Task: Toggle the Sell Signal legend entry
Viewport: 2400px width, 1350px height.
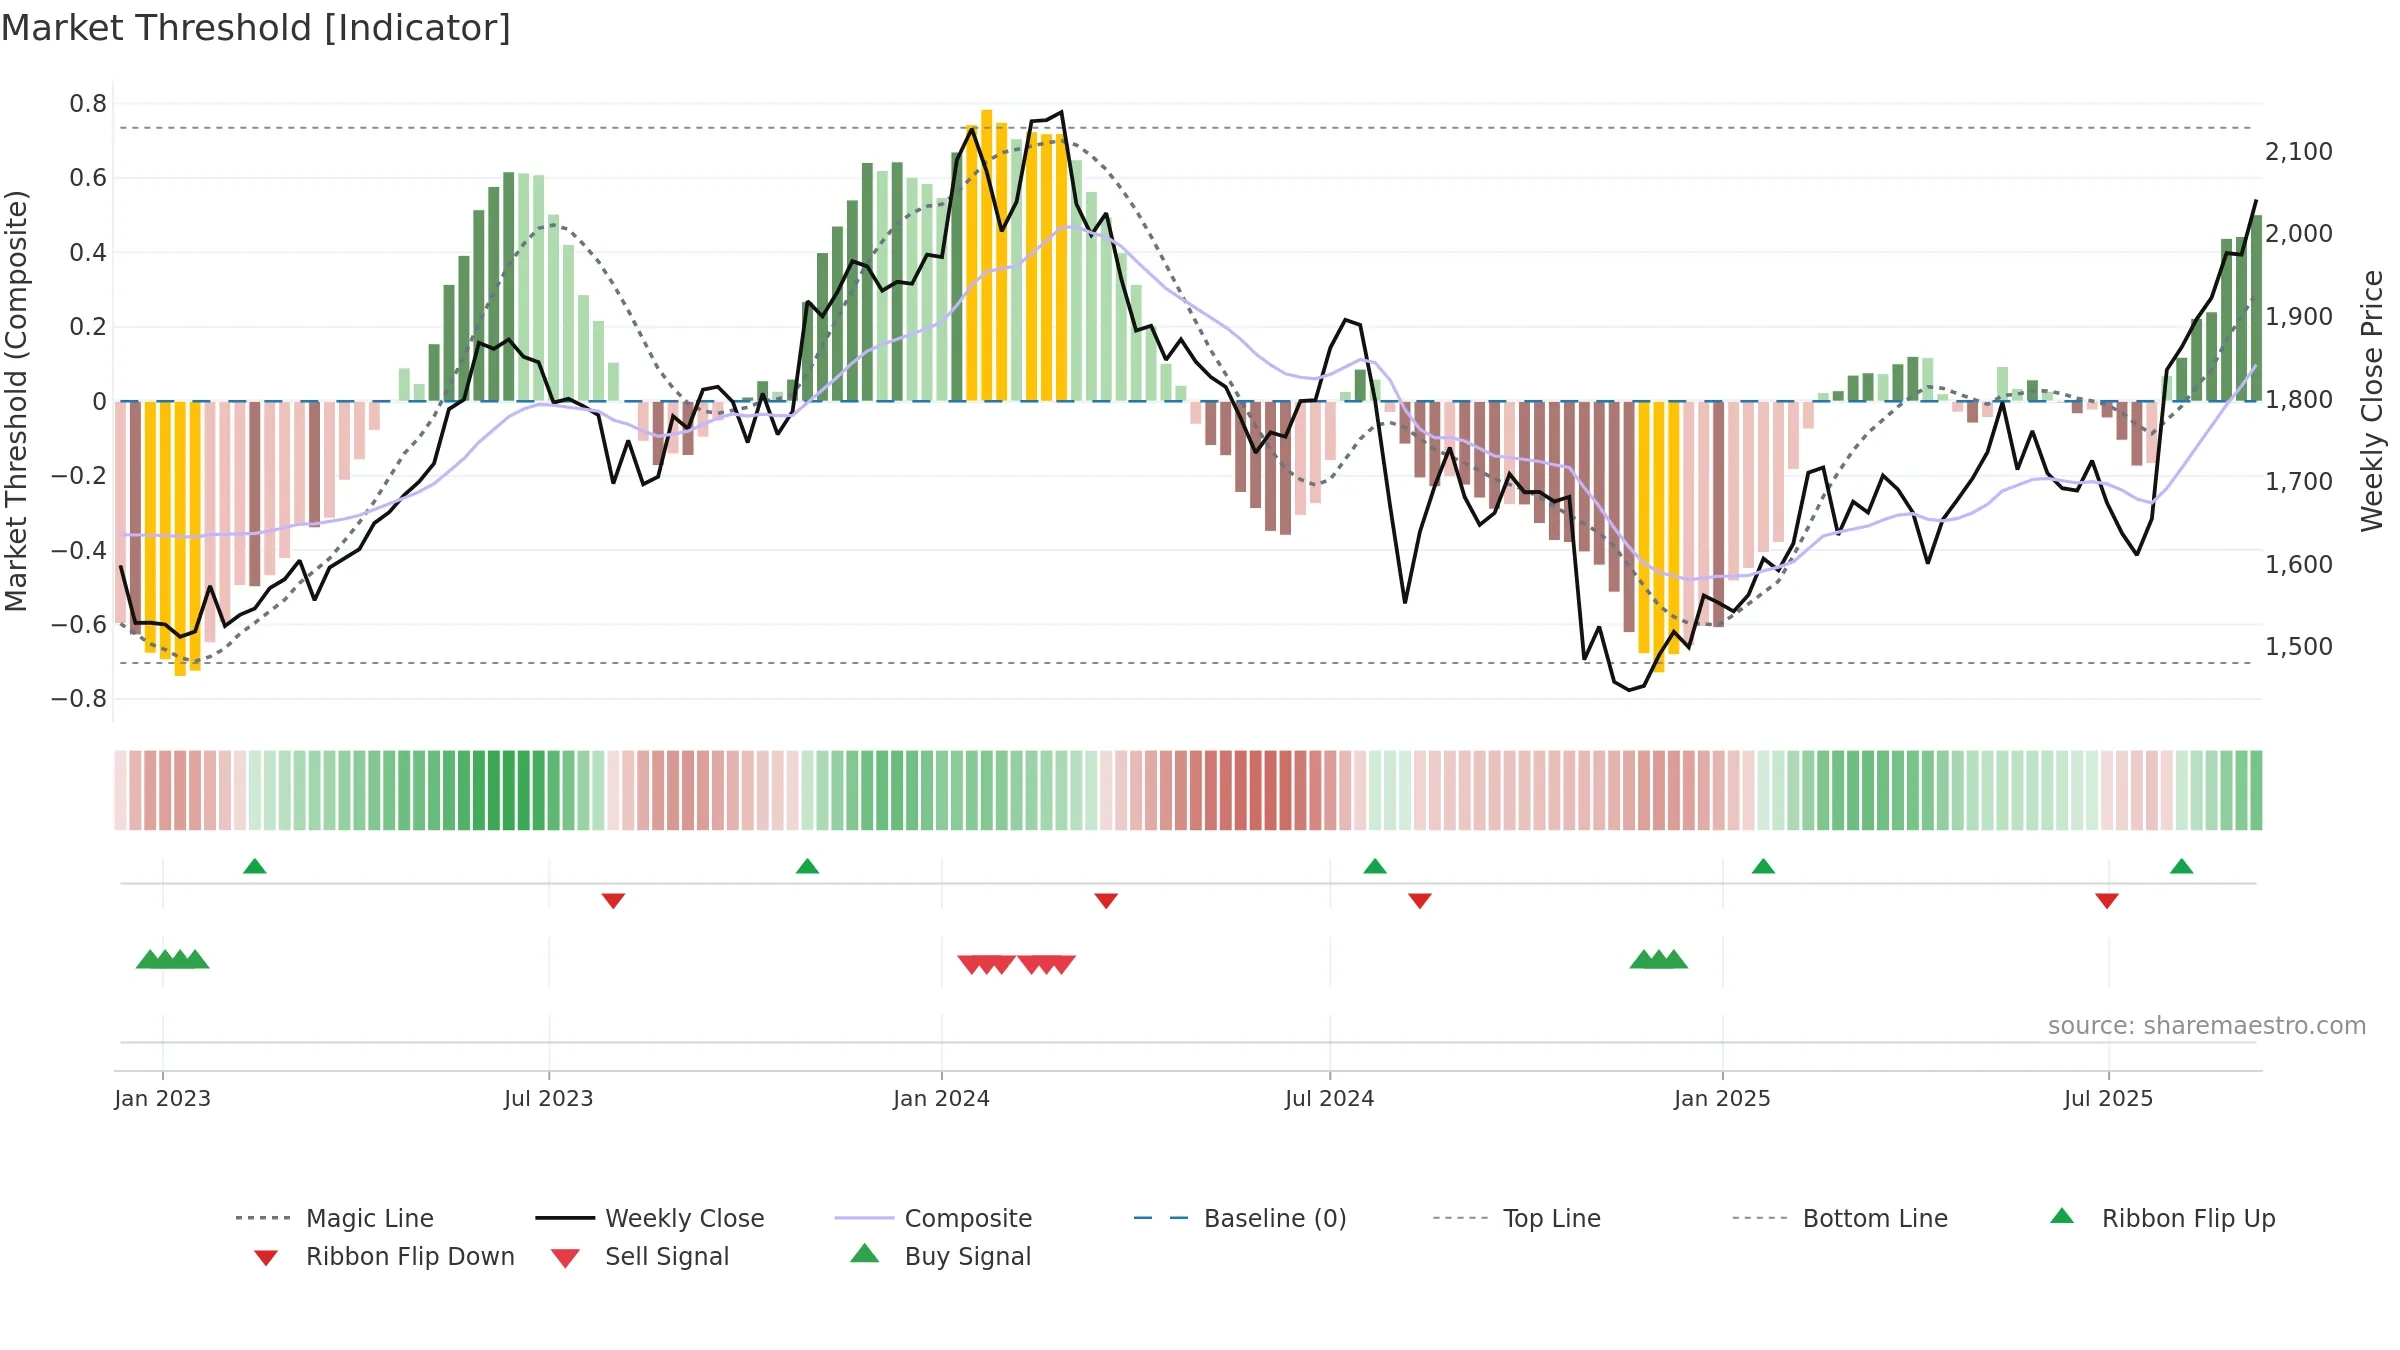Action: (x=640, y=1256)
